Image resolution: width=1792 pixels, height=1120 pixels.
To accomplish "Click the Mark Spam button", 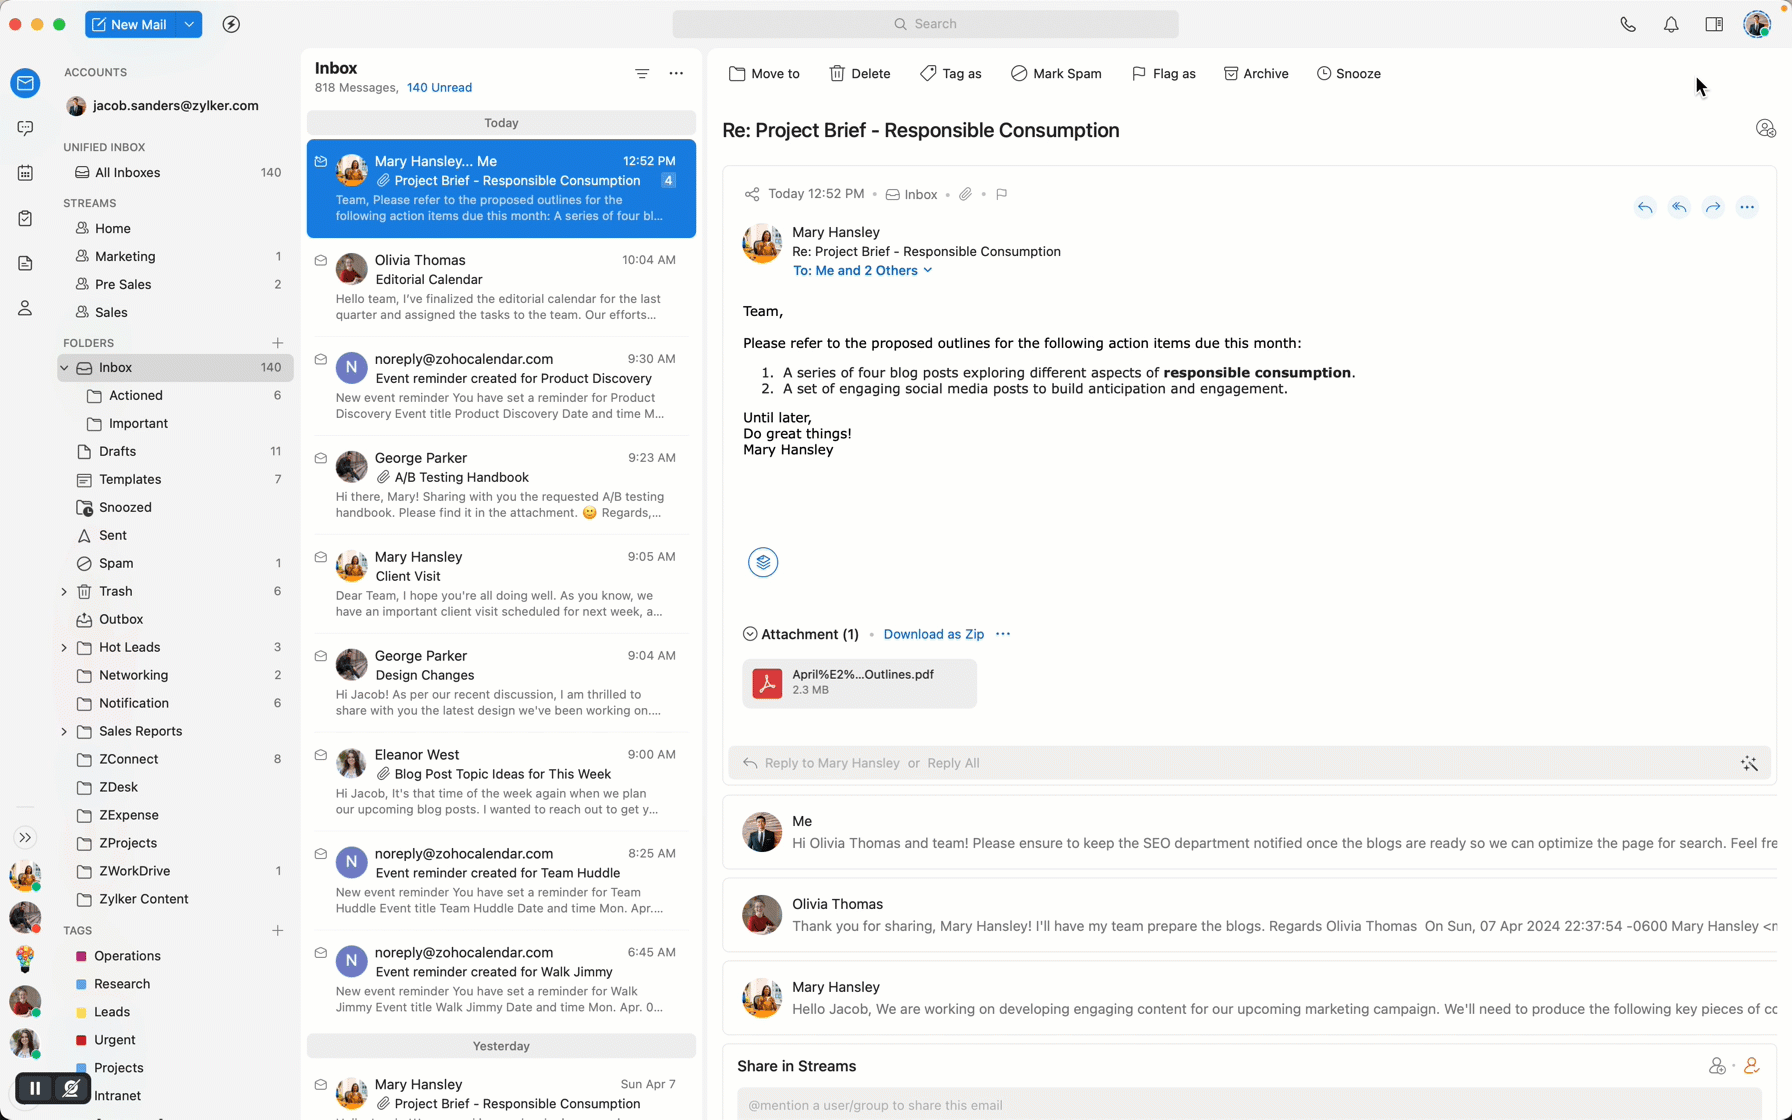I will (1056, 74).
